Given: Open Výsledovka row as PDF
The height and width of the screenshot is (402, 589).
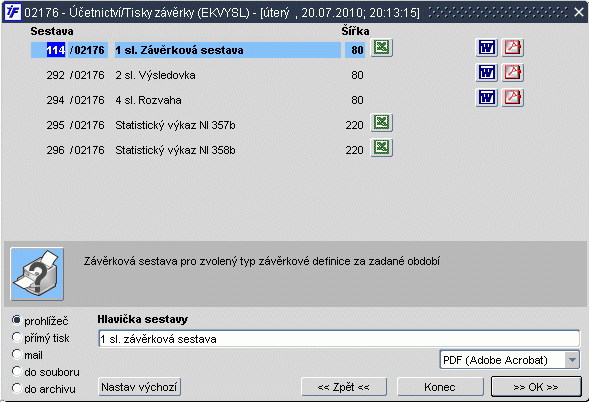Looking at the screenshot, I should tap(513, 73).
